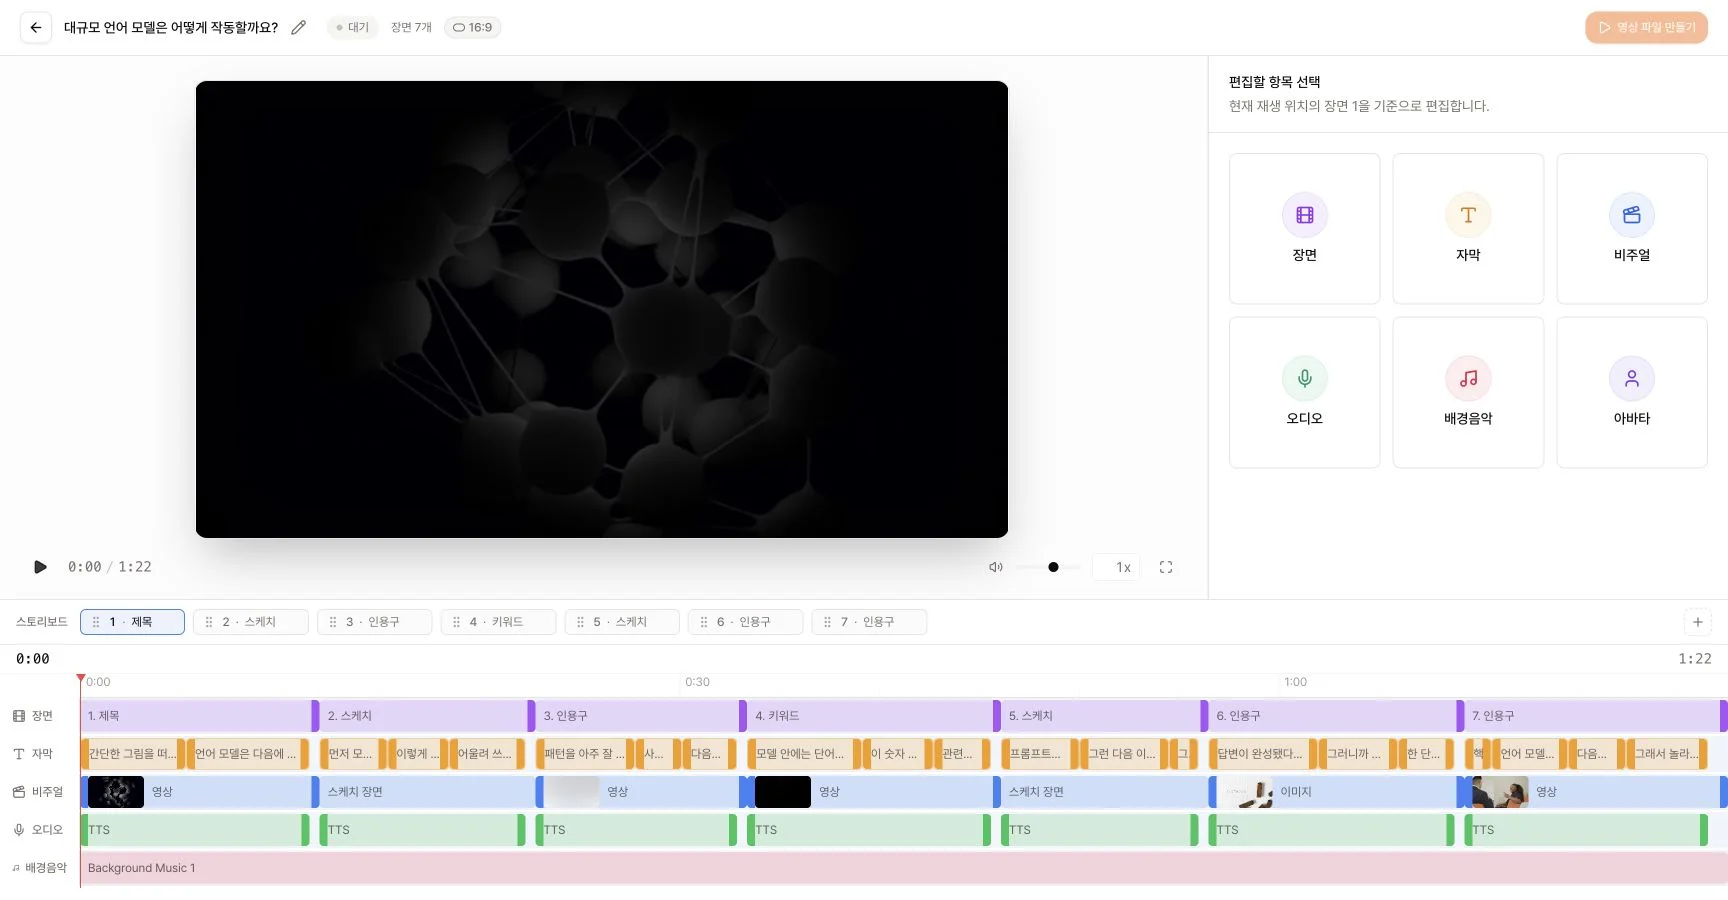Select storyboard tab 2 · 스케치
Screen dimensions: 1728x900
pyautogui.click(x=250, y=622)
